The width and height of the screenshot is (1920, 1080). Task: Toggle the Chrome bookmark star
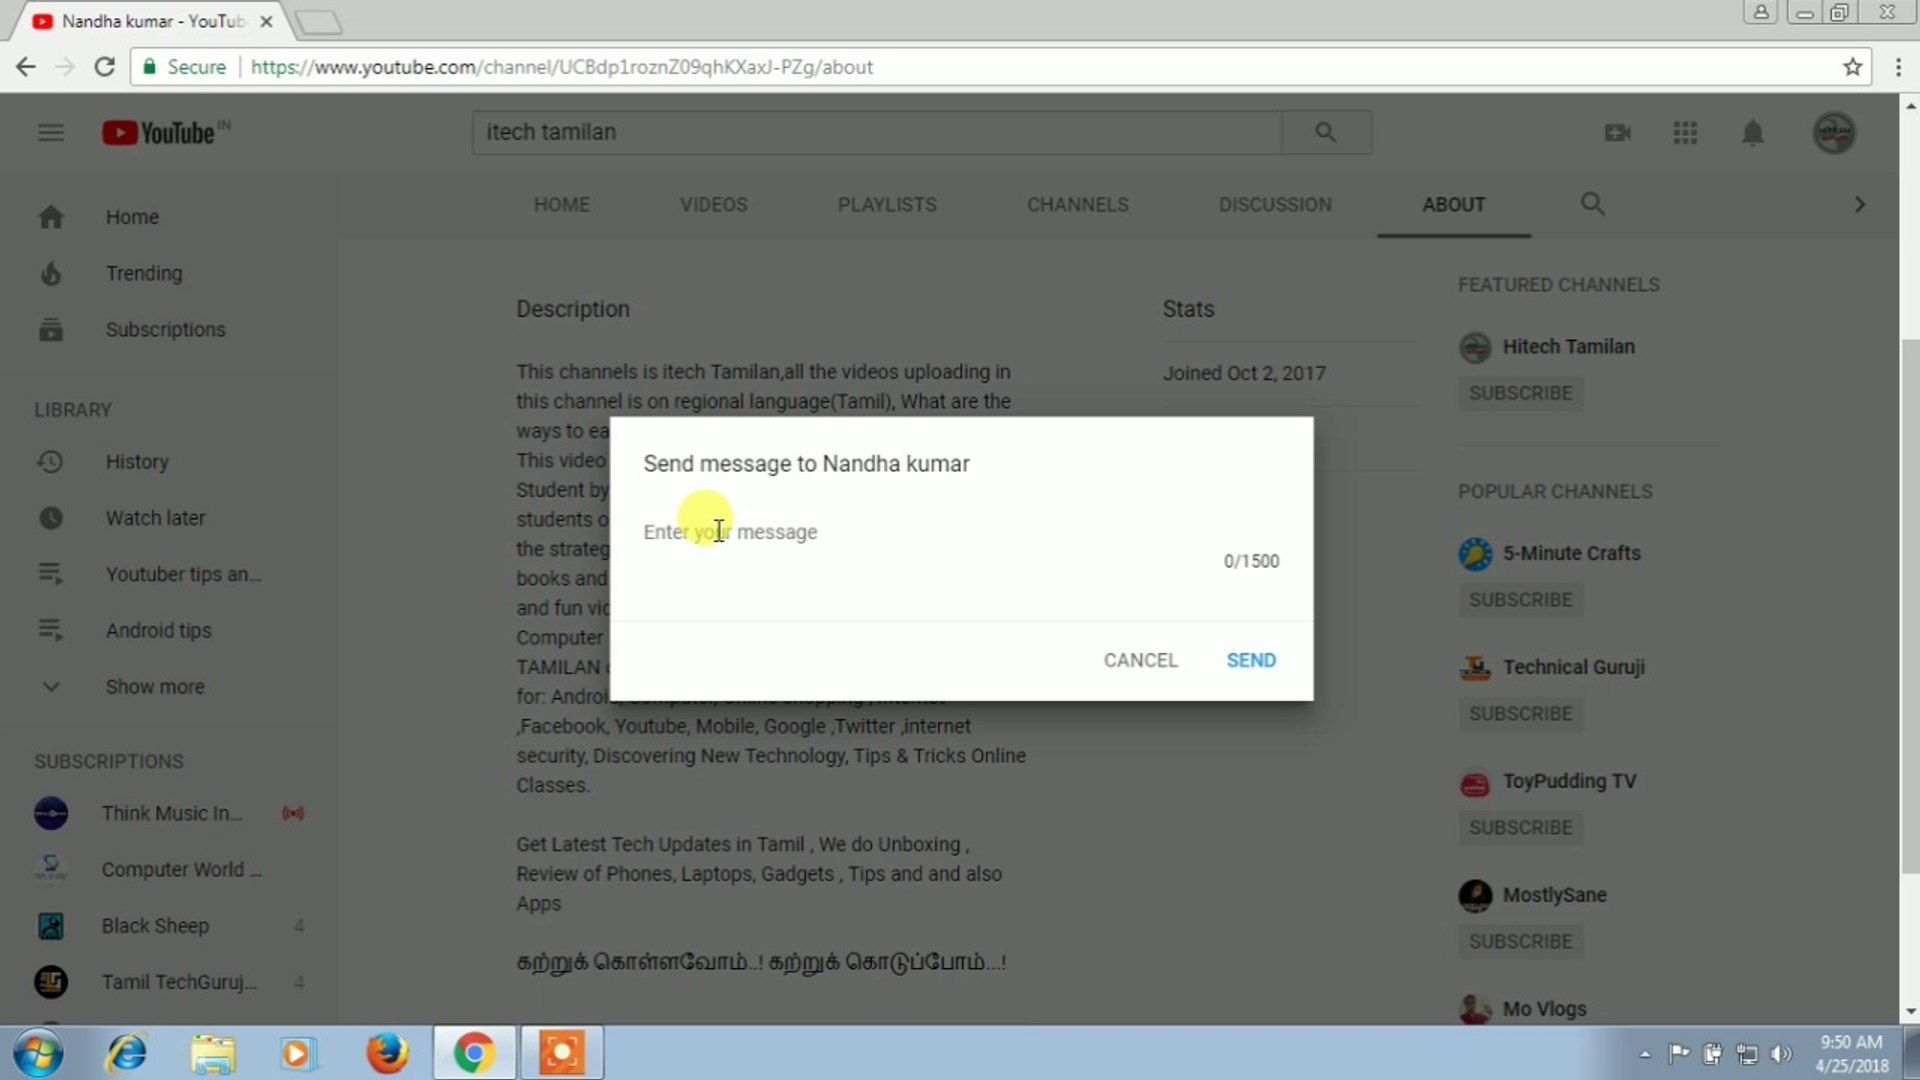coord(1853,66)
